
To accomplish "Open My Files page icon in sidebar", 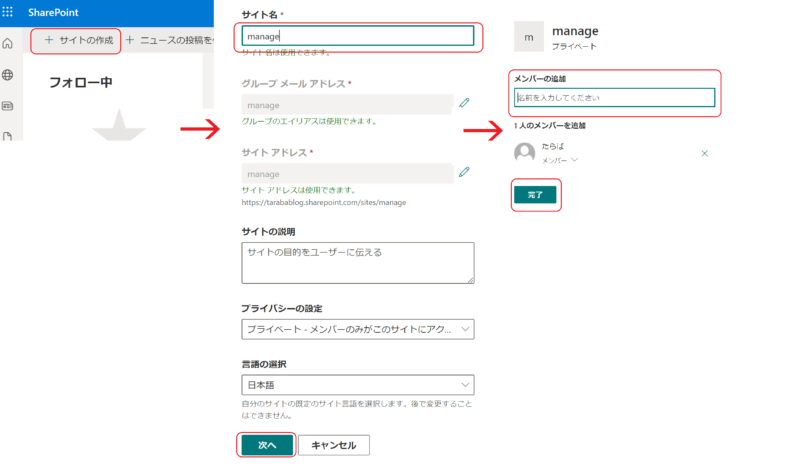I will [x=8, y=135].
